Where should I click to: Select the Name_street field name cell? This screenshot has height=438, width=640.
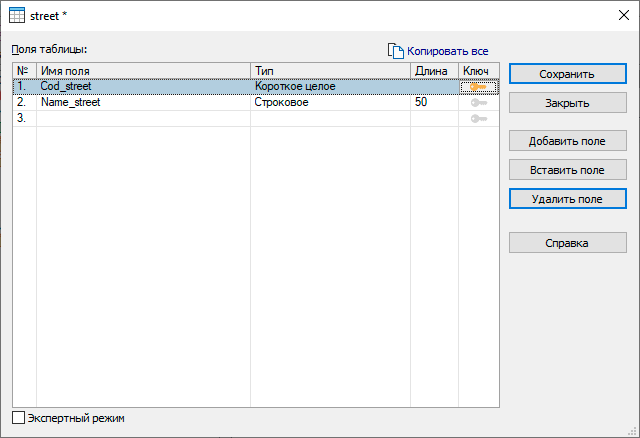click(x=143, y=102)
